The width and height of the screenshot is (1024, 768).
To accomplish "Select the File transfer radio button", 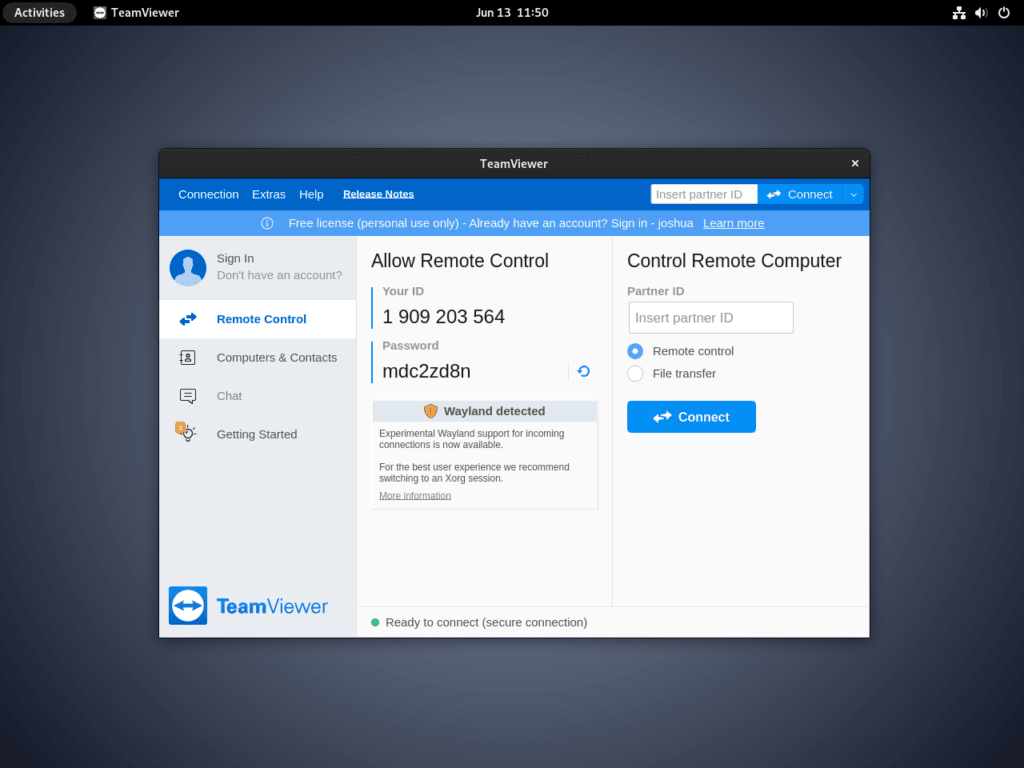I will coord(635,373).
